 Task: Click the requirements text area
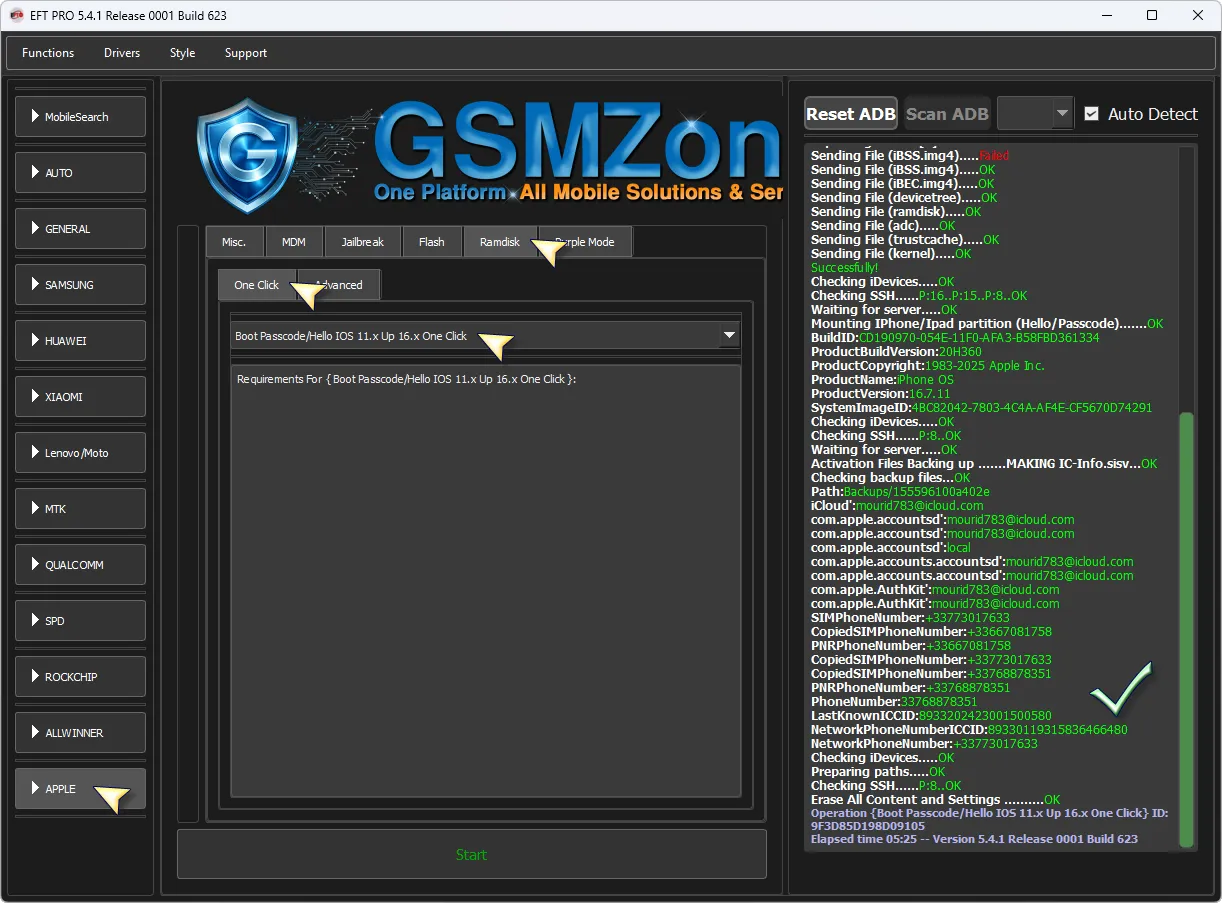485,580
